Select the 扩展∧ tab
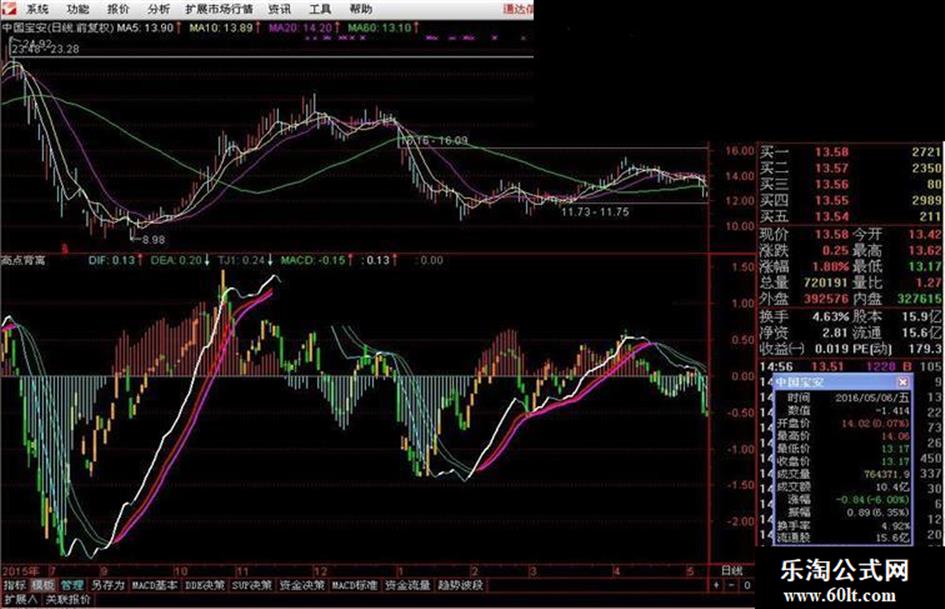Viewport: 945px width, 609px height. tap(20, 599)
